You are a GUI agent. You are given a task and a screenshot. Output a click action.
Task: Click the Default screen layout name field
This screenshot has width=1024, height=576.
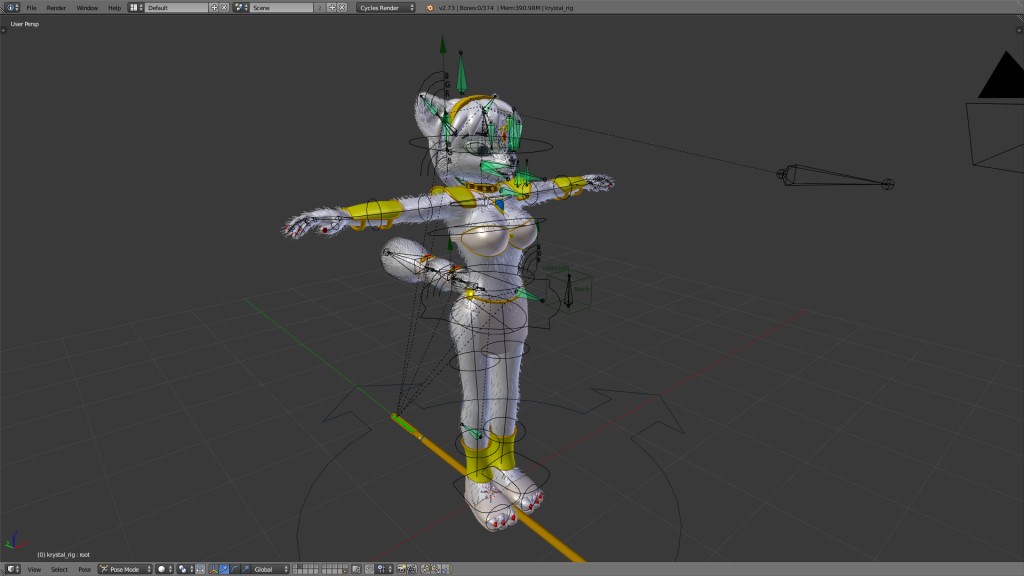175,7
